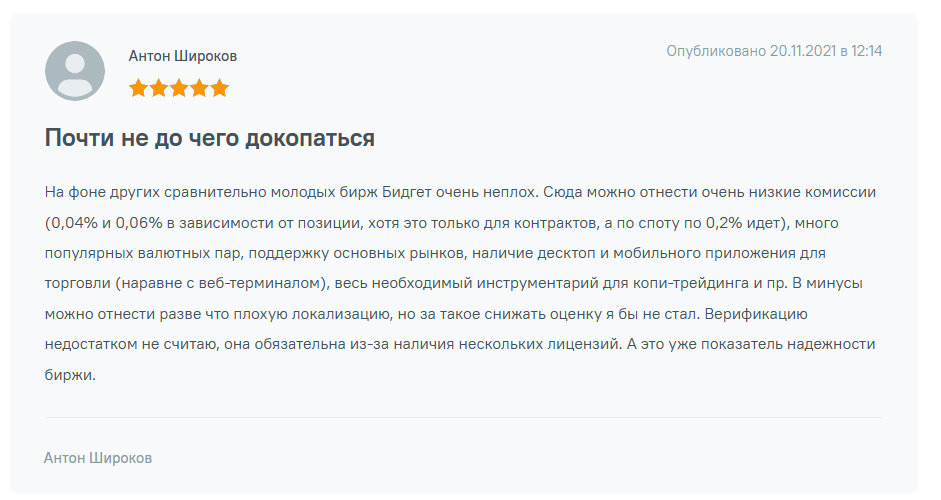Click the 0,06% commission figure
Viewport: 941px width, 500px height.
point(150,222)
